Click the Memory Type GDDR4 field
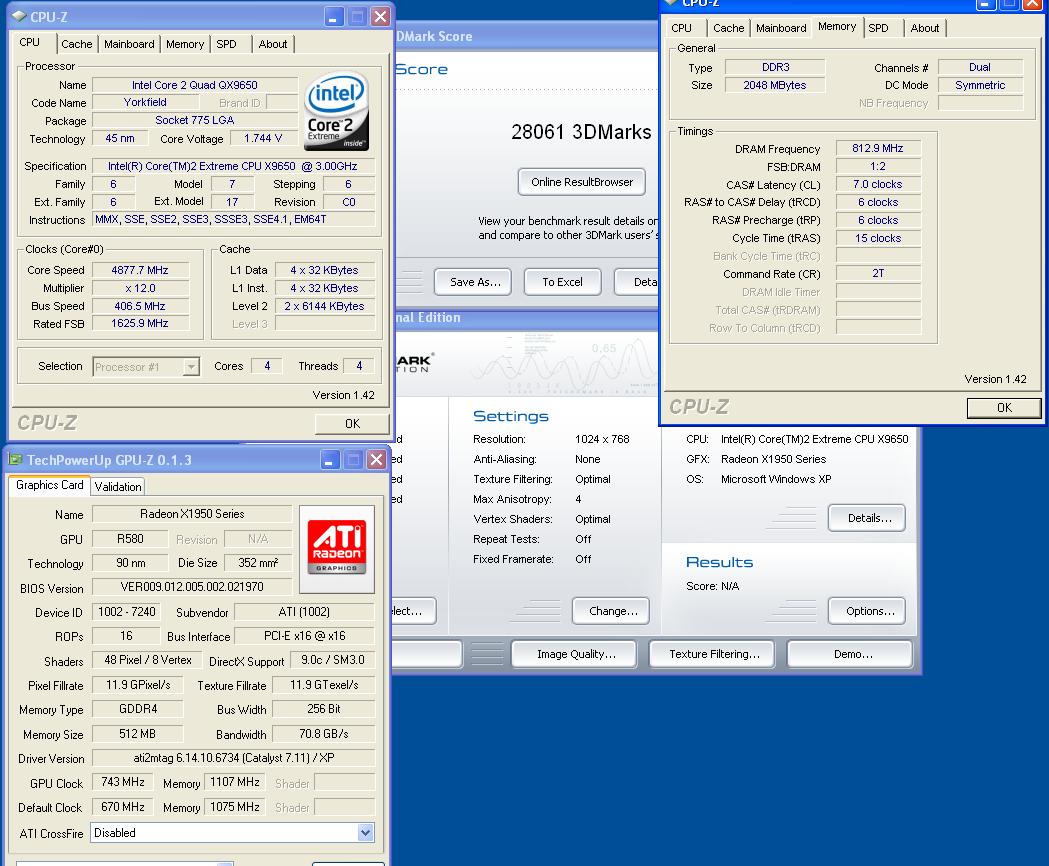This screenshot has width=1049, height=866. click(138, 709)
